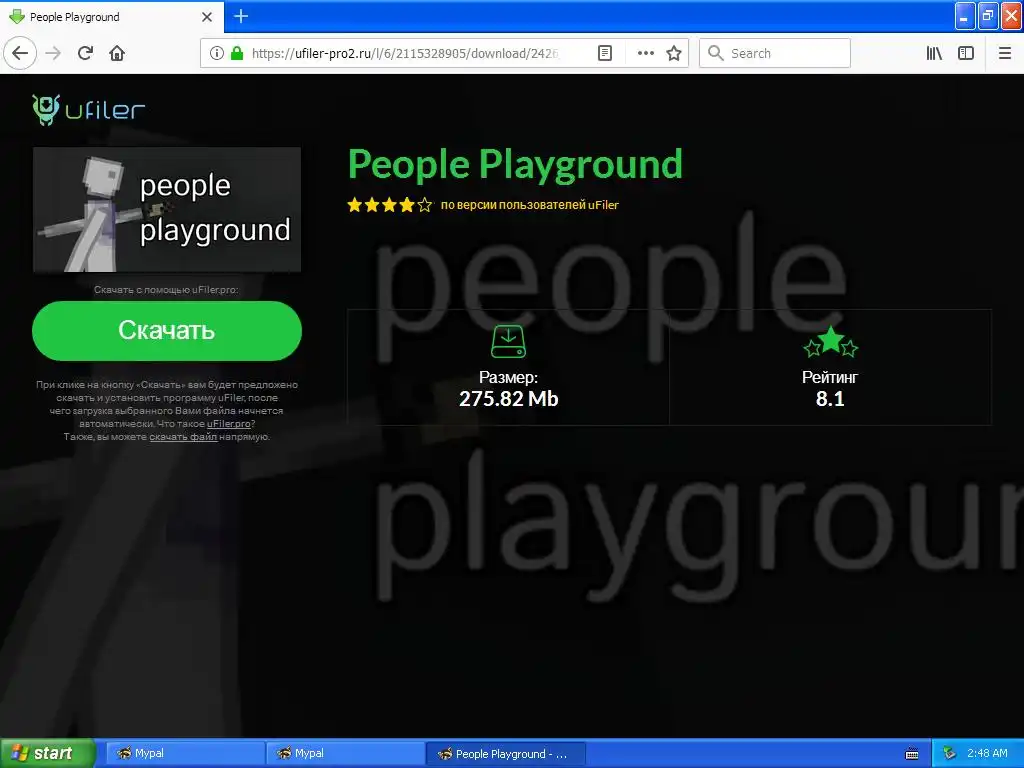Screen dimensions: 1024x768
Task: Click the 275.82 Mb size value
Action: 509,398
